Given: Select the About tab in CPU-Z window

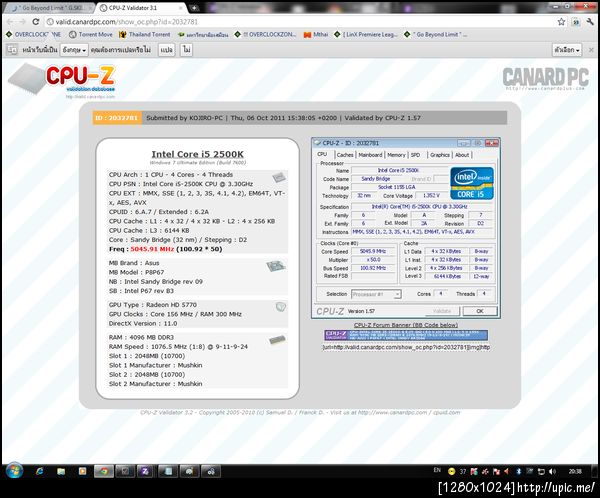Looking at the screenshot, I should pos(462,155).
